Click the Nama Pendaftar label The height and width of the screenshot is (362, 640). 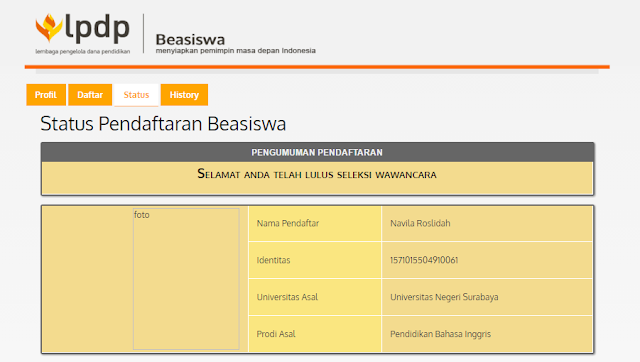coord(288,223)
